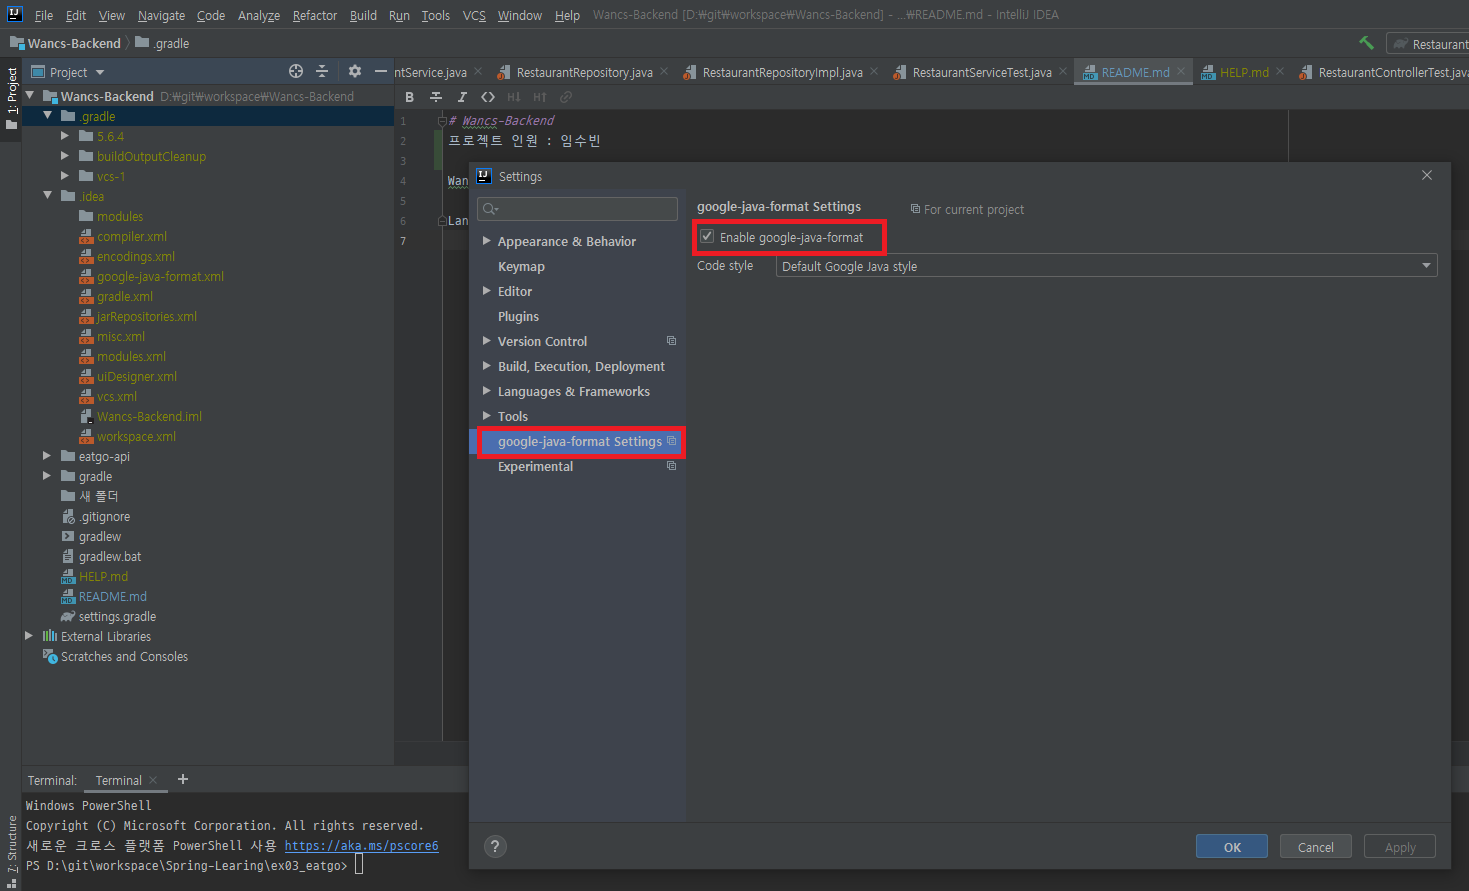1469x891 pixels.
Task: Click the Wancs-Backend breadcrumb
Action: 66,43
